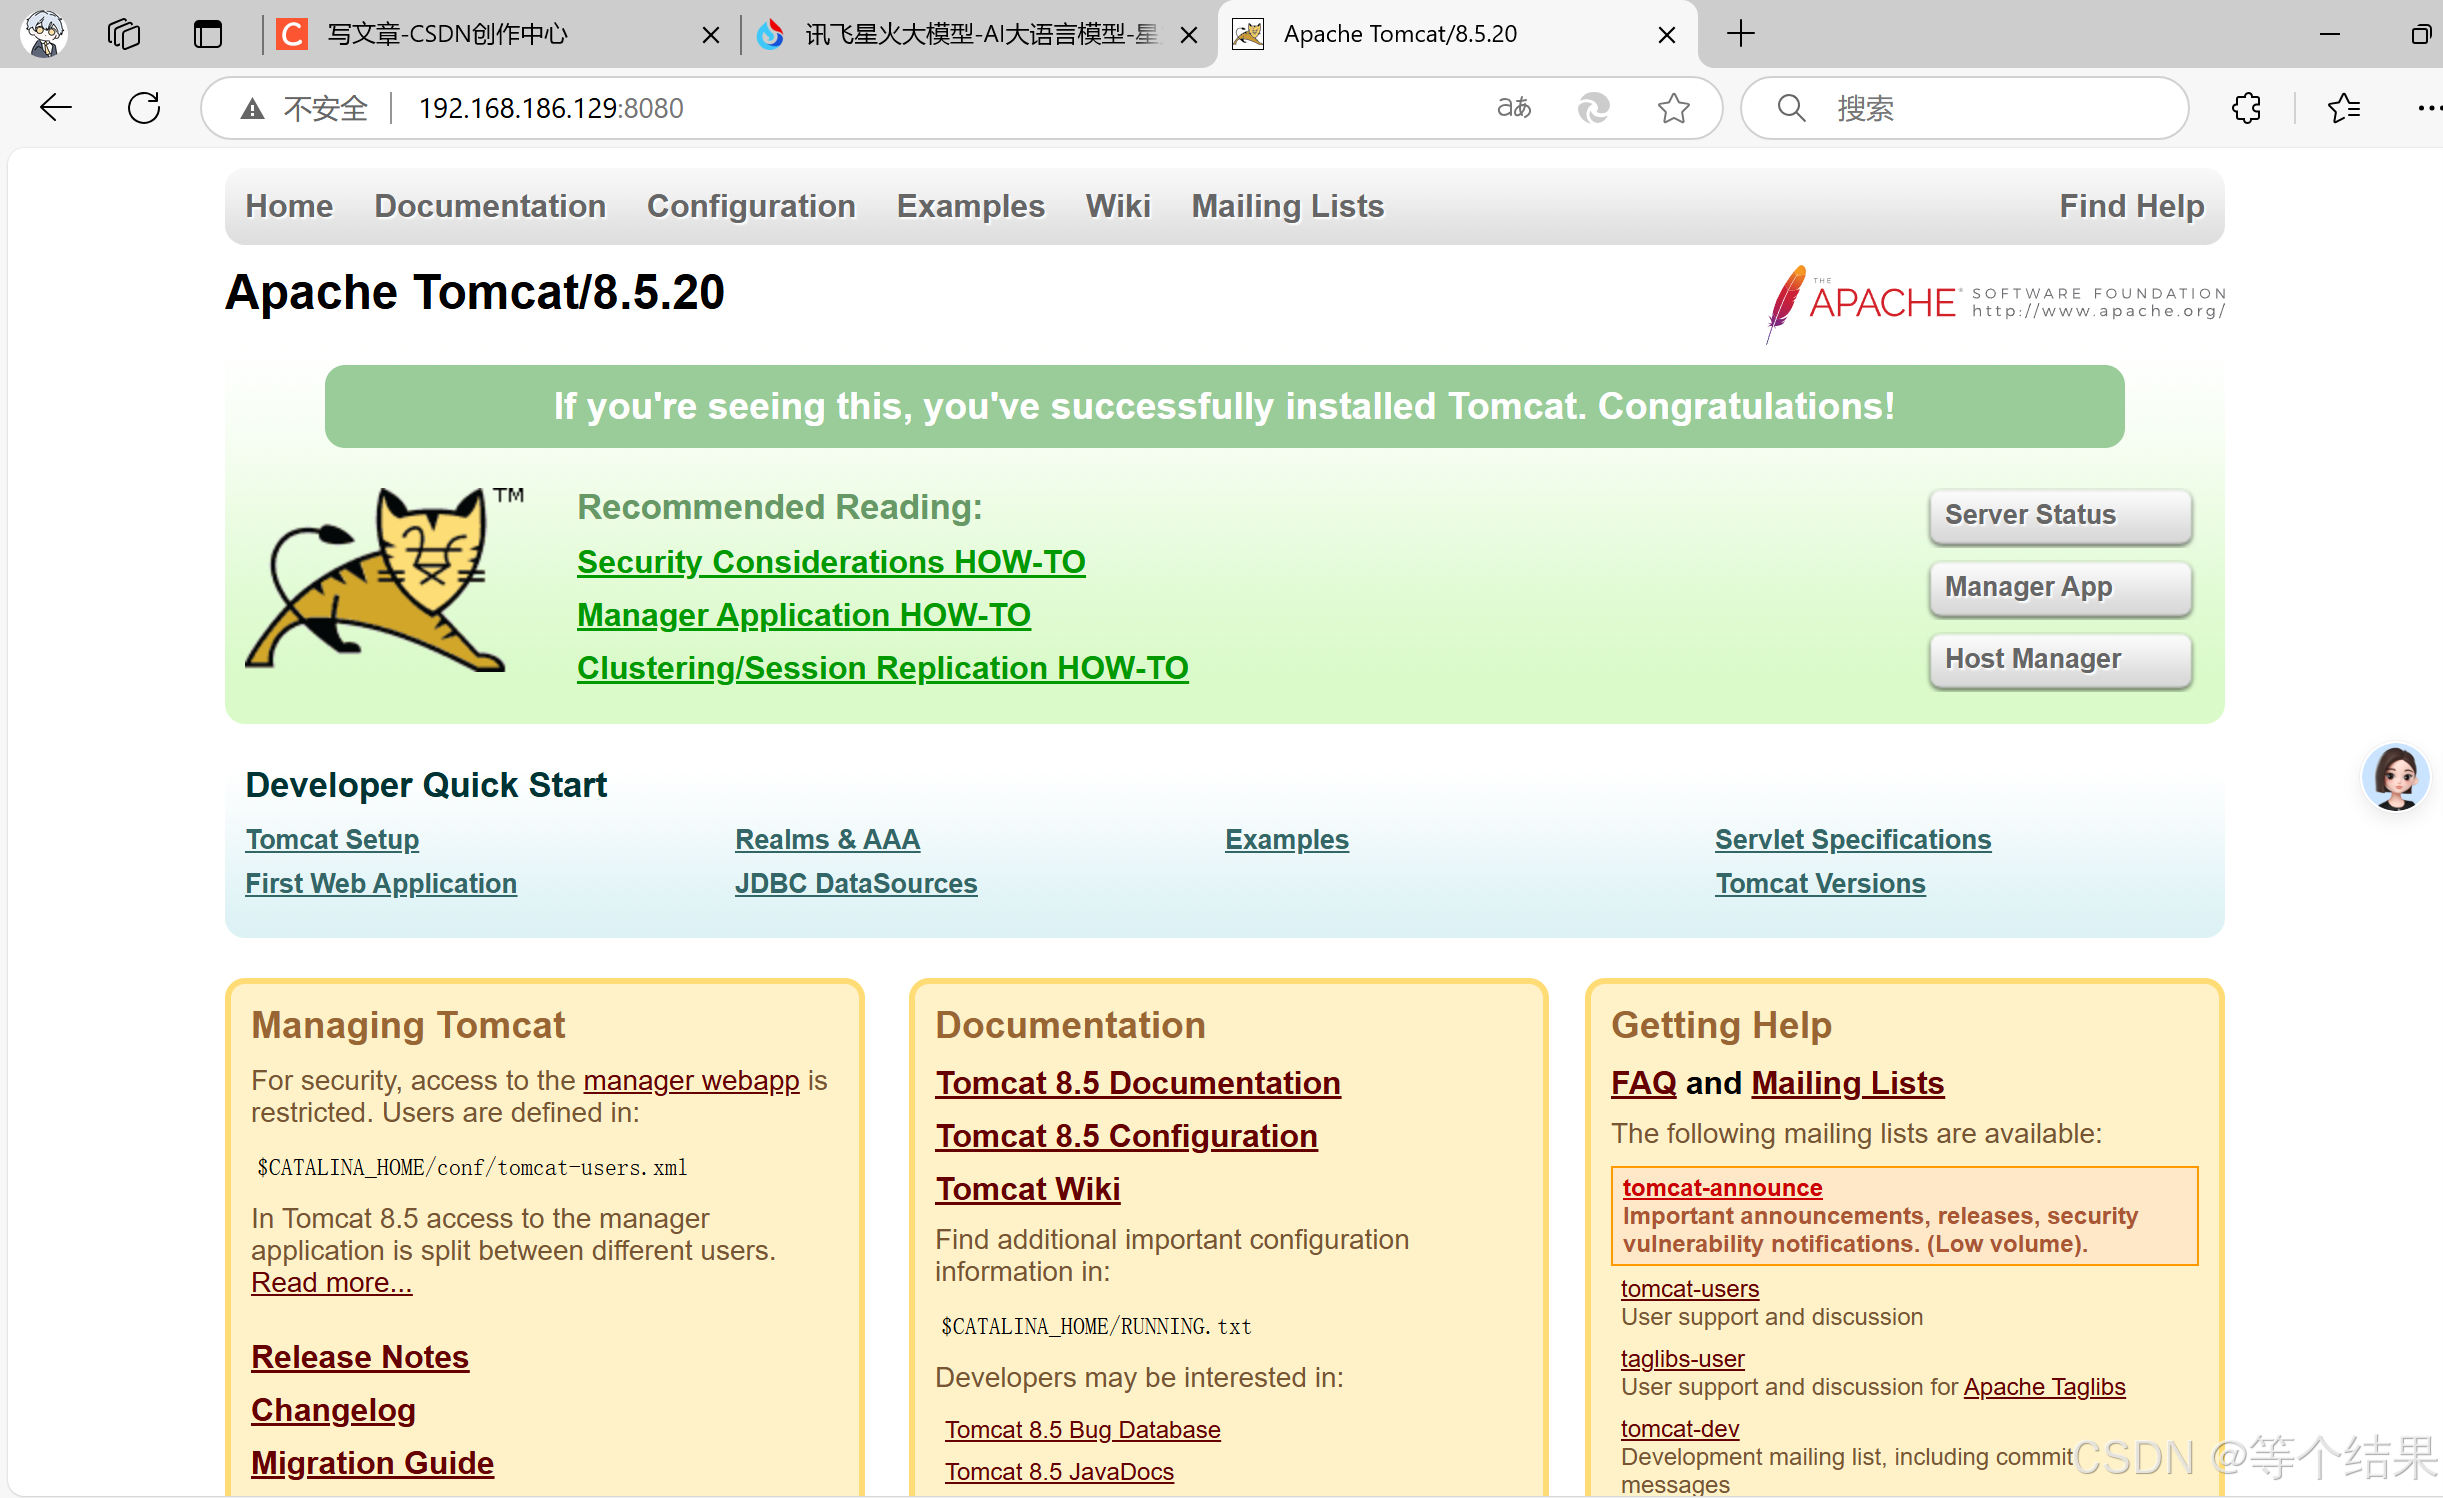Screen dimensions: 2443x1498
Task: Open the Home menu item
Action: click(289, 206)
